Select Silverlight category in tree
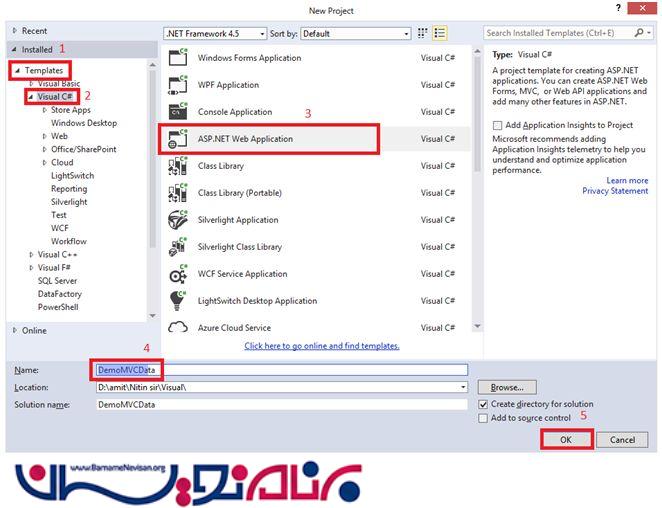 click(x=69, y=202)
